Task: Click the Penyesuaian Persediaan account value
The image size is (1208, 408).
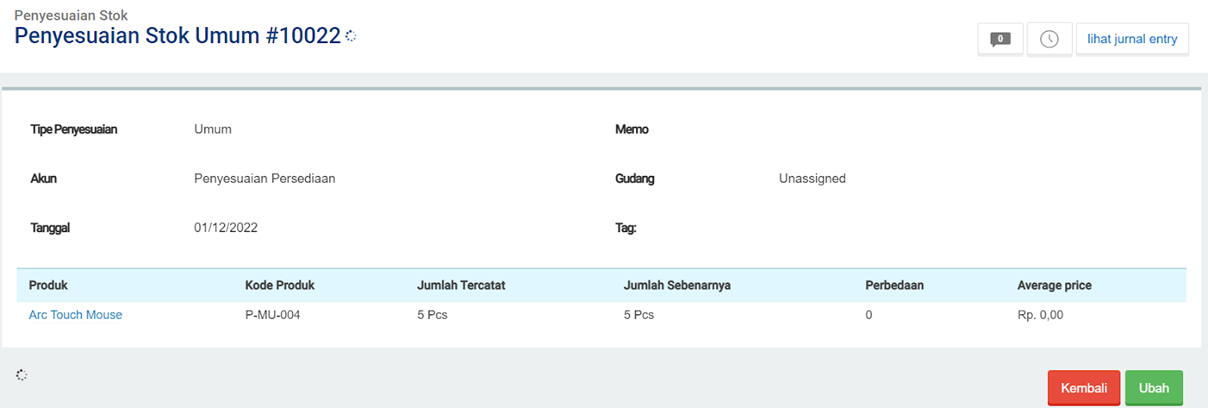Action: coord(264,179)
